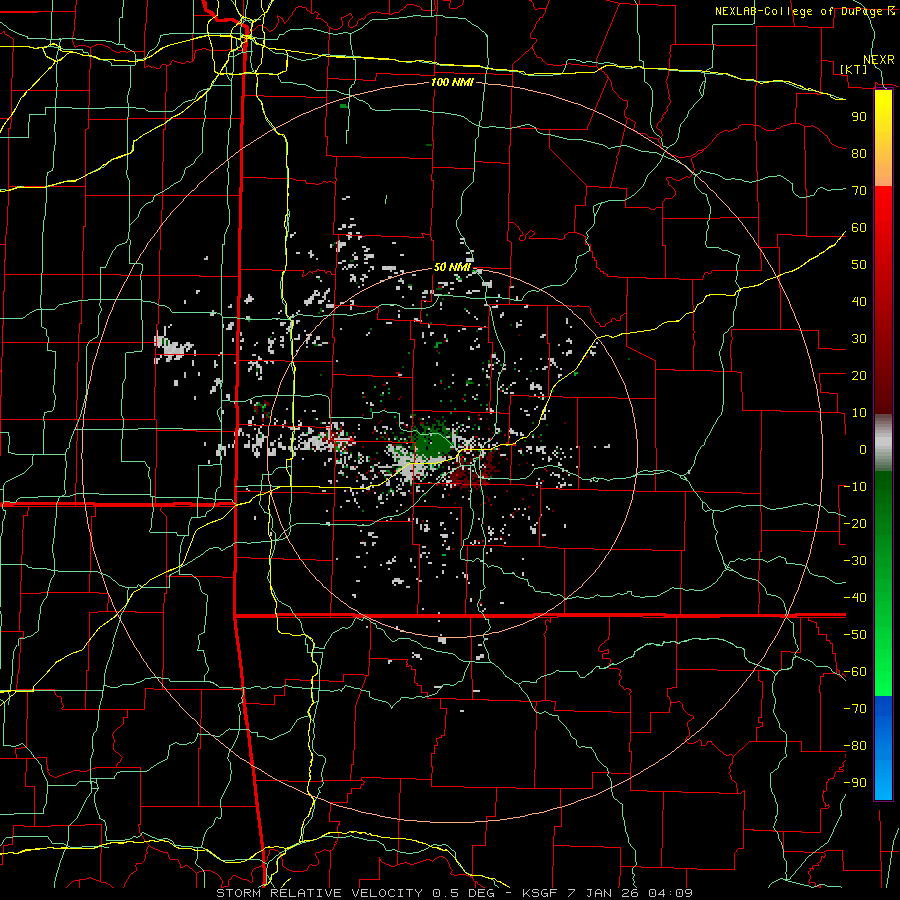
Task: Click the -90 value on velocity scale
Action: [855, 783]
